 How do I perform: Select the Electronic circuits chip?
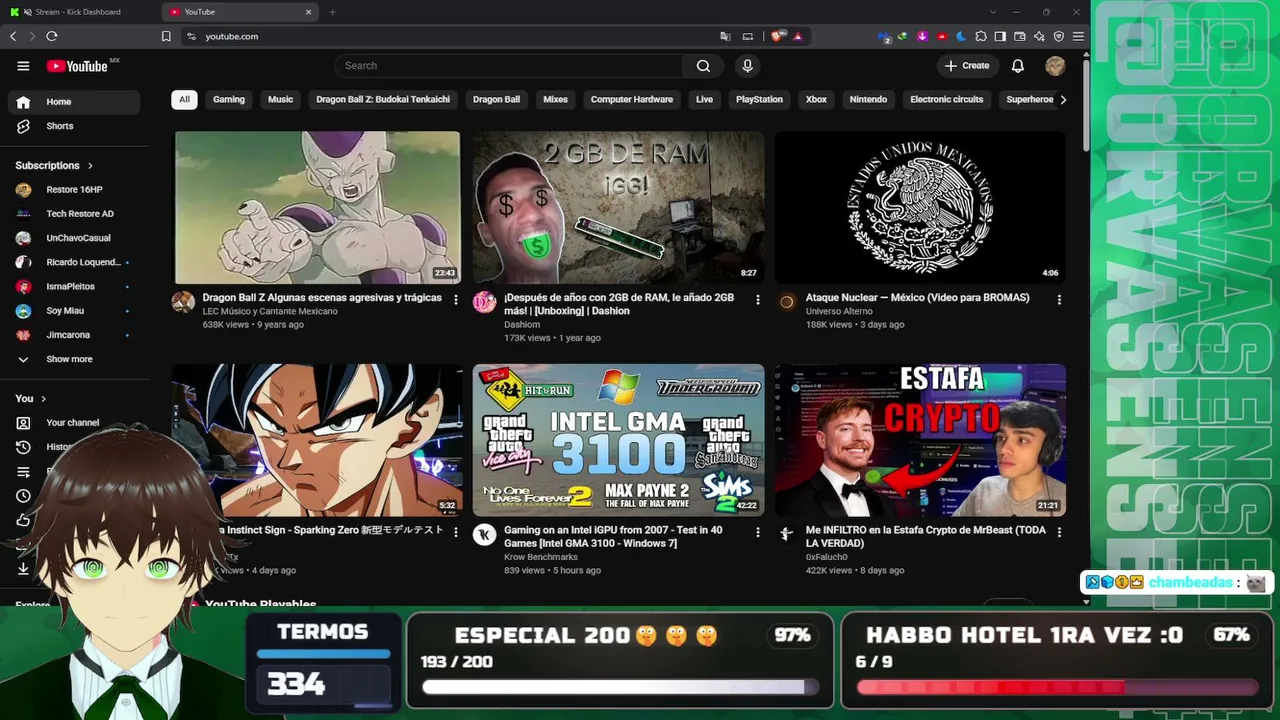[x=947, y=100]
